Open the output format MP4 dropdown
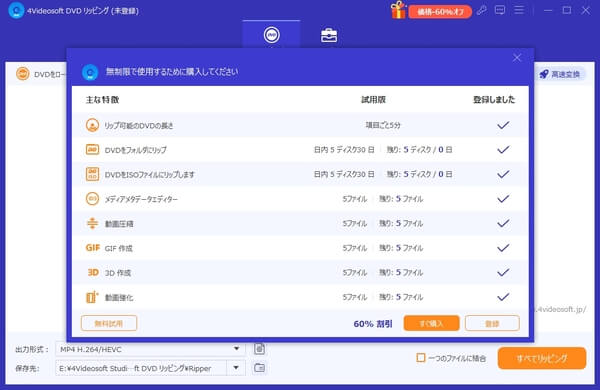Screen dimensions: 600x390 pyautogui.click(x=150, y=349)
